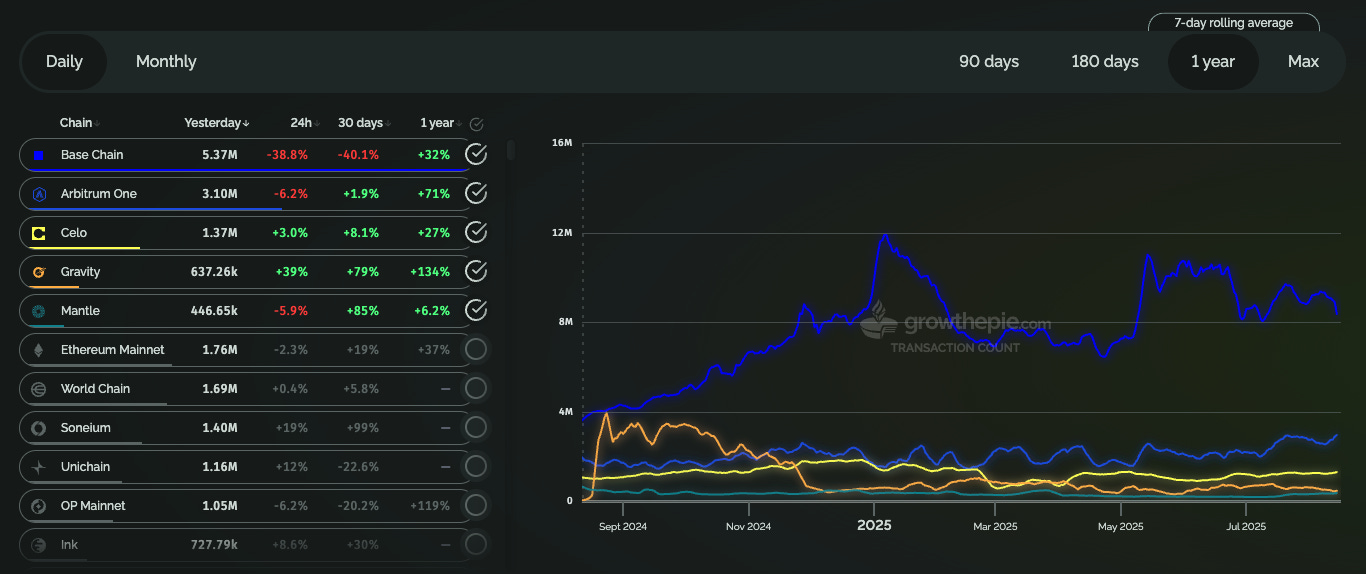The height and width of the screenshot is (574, 1366).
Task: Click the Mantle logo icon
Action: click(x=39, y=311)
